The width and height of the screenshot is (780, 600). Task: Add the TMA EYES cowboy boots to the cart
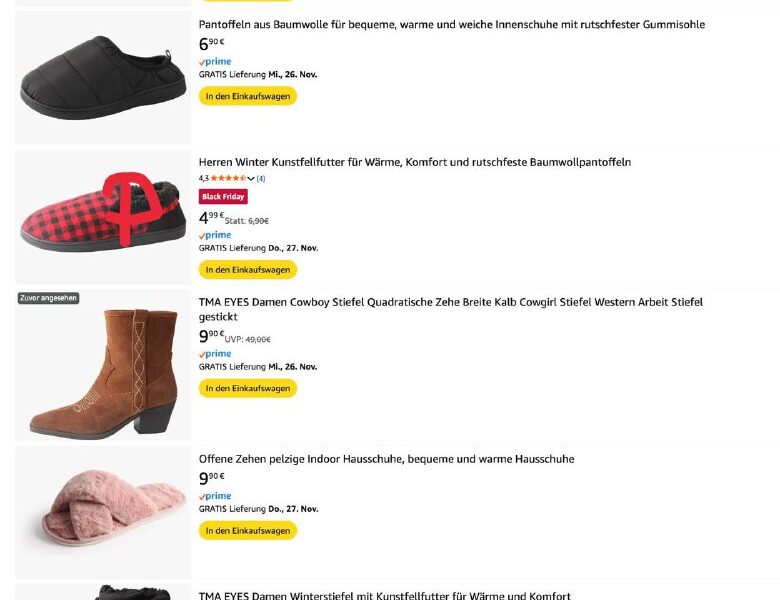(x=248, y=388)
